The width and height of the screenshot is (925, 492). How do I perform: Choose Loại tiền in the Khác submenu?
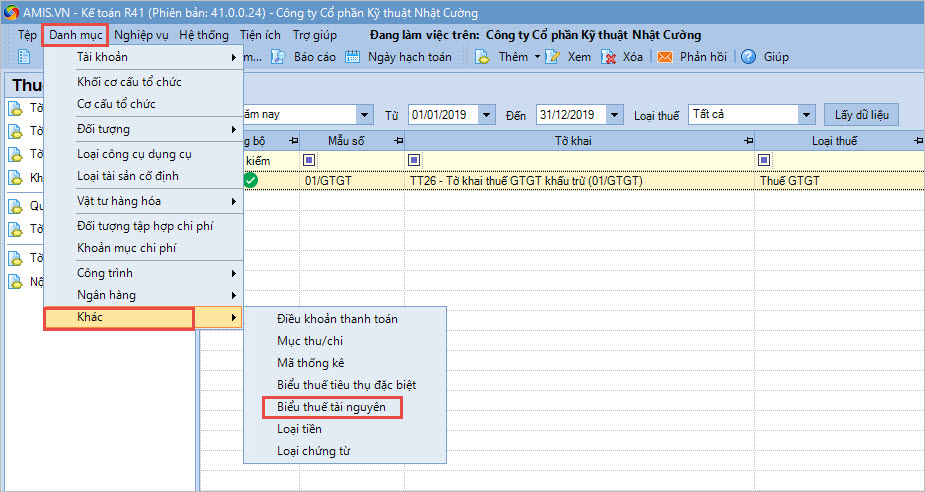click(x=299, y=429)
